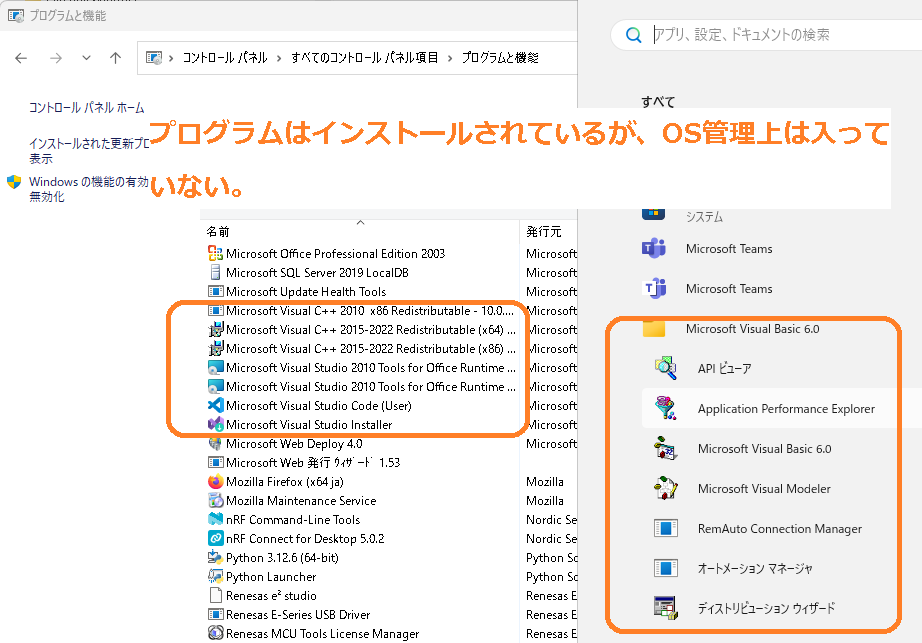Open the オートメーション マネージャ icon
The width and height of the screenshot is (922, 643).
tap(666, 568)
